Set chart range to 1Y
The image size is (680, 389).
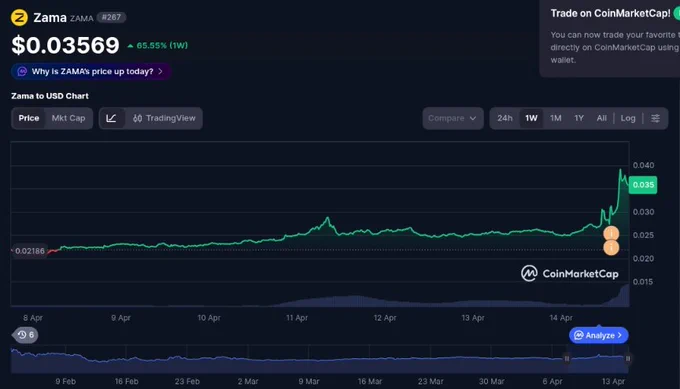pyautogui.click(x=579, y=118)
